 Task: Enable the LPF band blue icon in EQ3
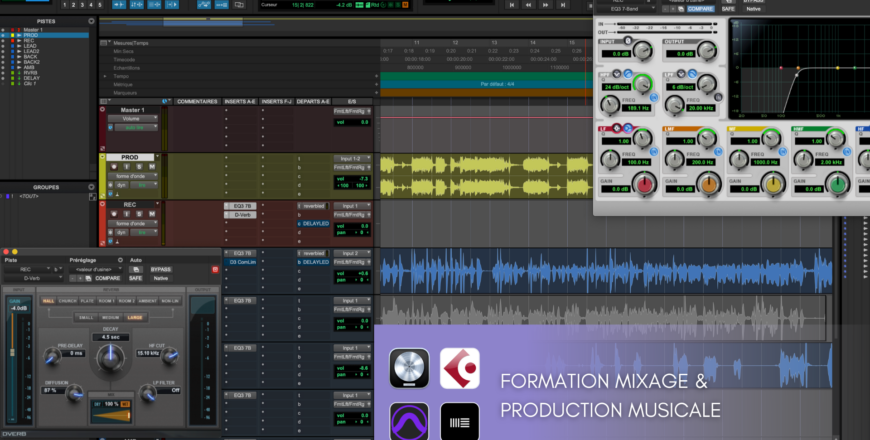click(x=692, y=74)
